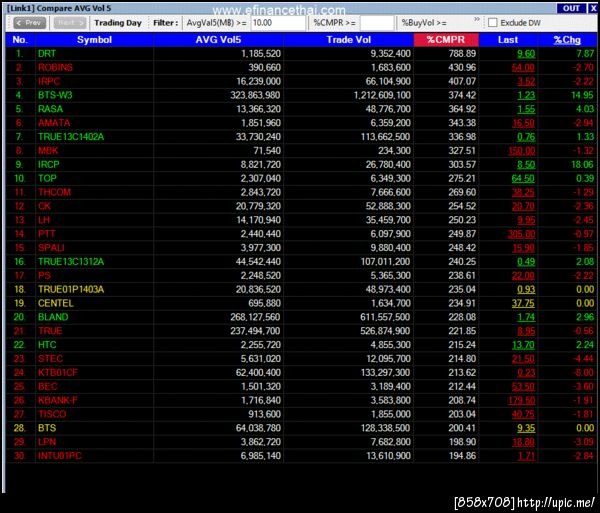Go back with the Prev button
The width and height of the screenshot is (600, 513).
pos(29,23)
